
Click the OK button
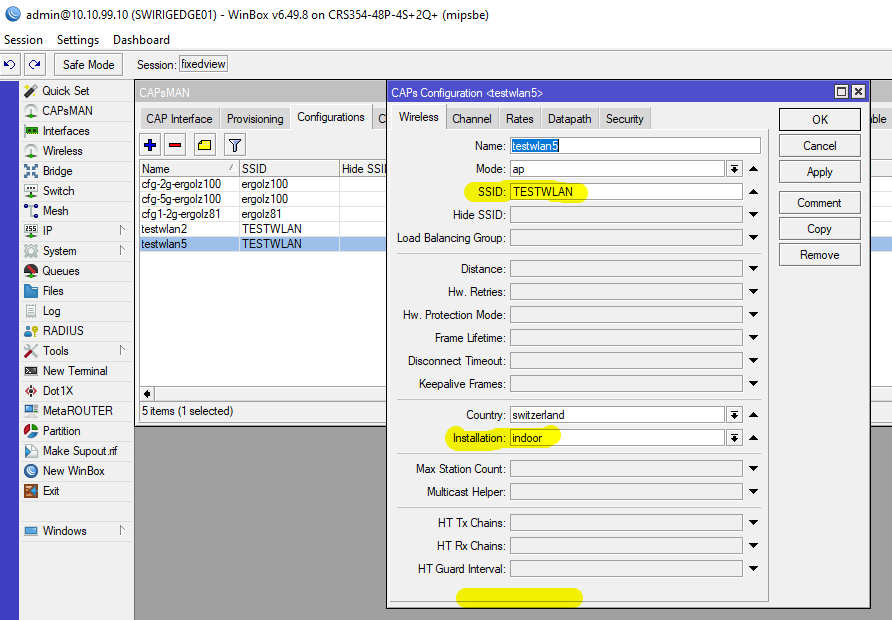819,119
